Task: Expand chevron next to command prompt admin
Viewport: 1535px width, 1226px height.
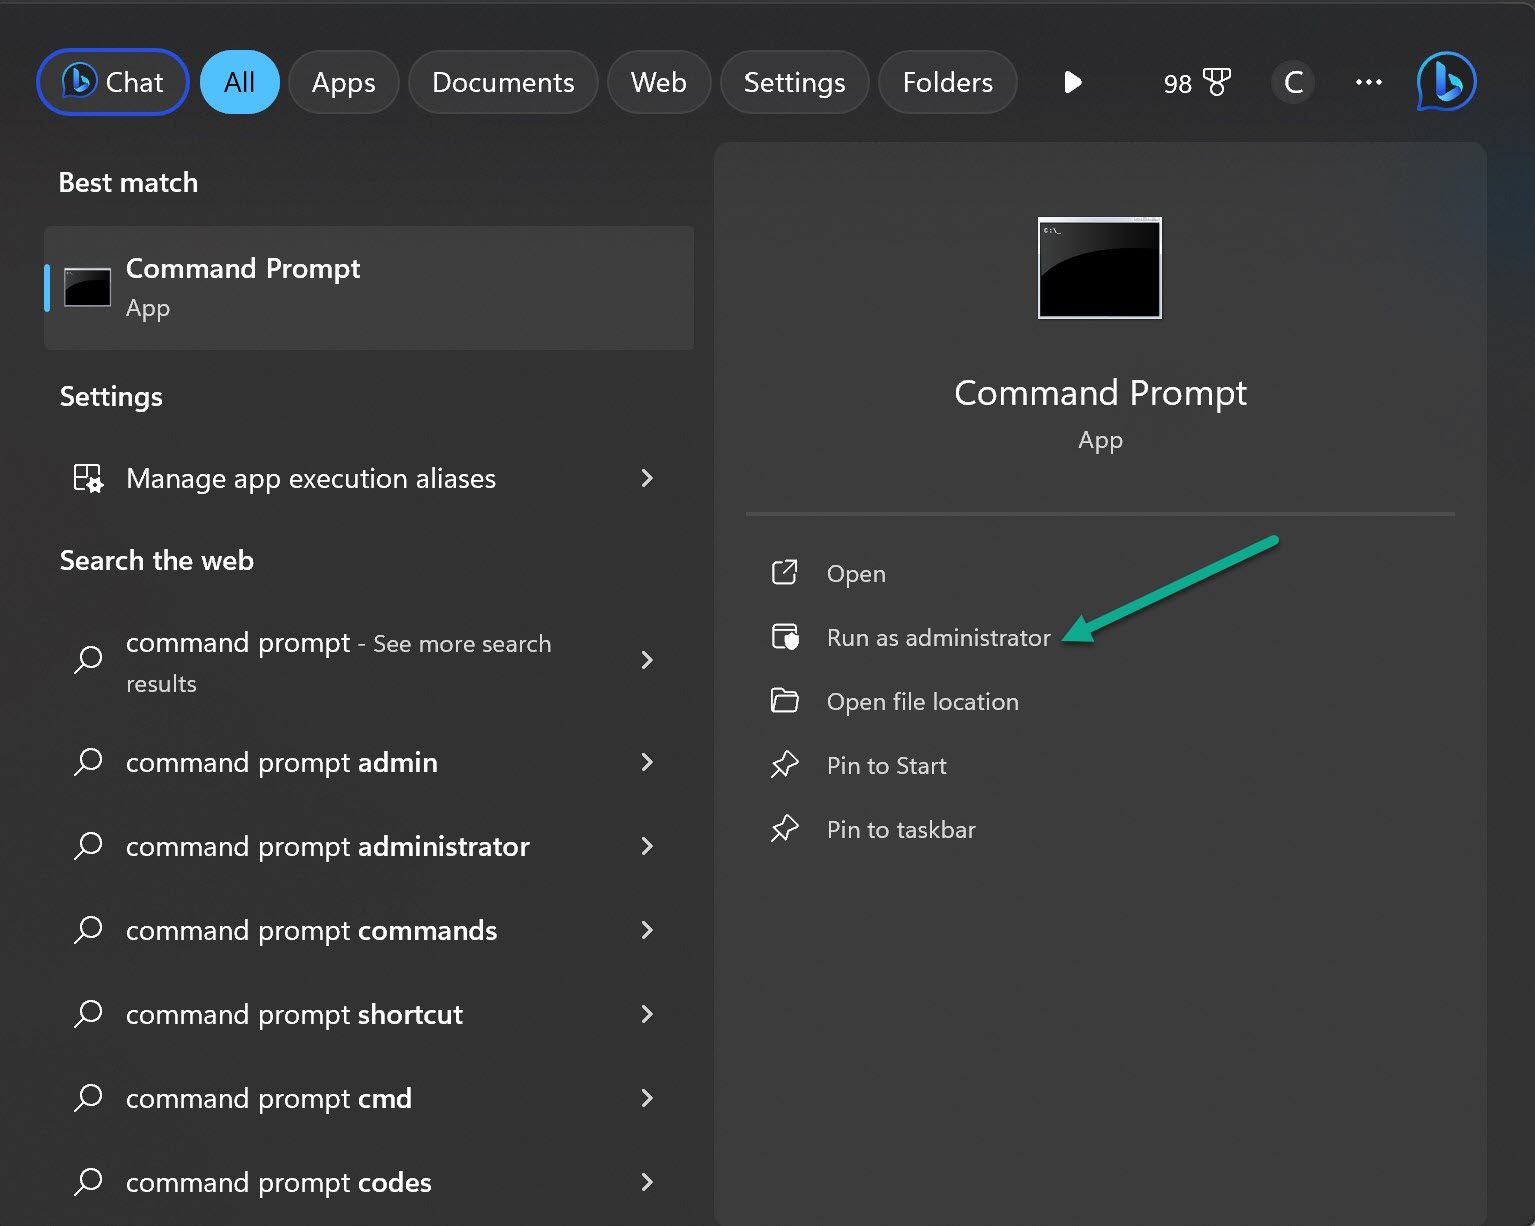Action: pyautogui.click(x=647, y=762)
